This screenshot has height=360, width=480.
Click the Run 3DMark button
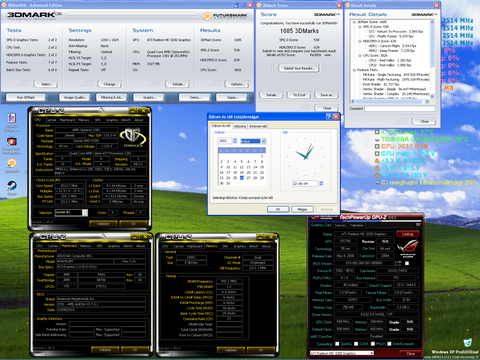click(26, 97)
